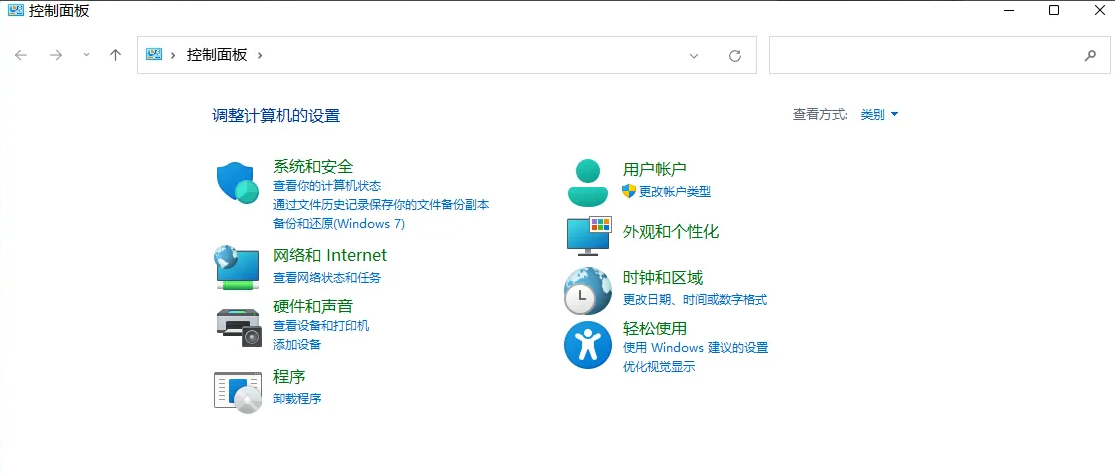Open the 程序 disc icon
The image size is (1115, 476).
pyautogui.click(x=238, y=392)
